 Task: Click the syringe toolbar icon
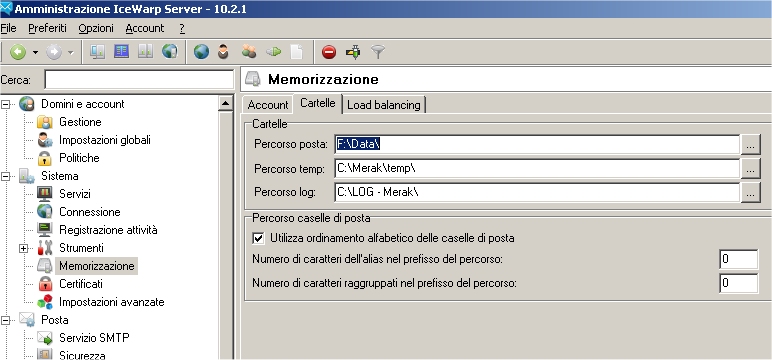pos(353,52)
